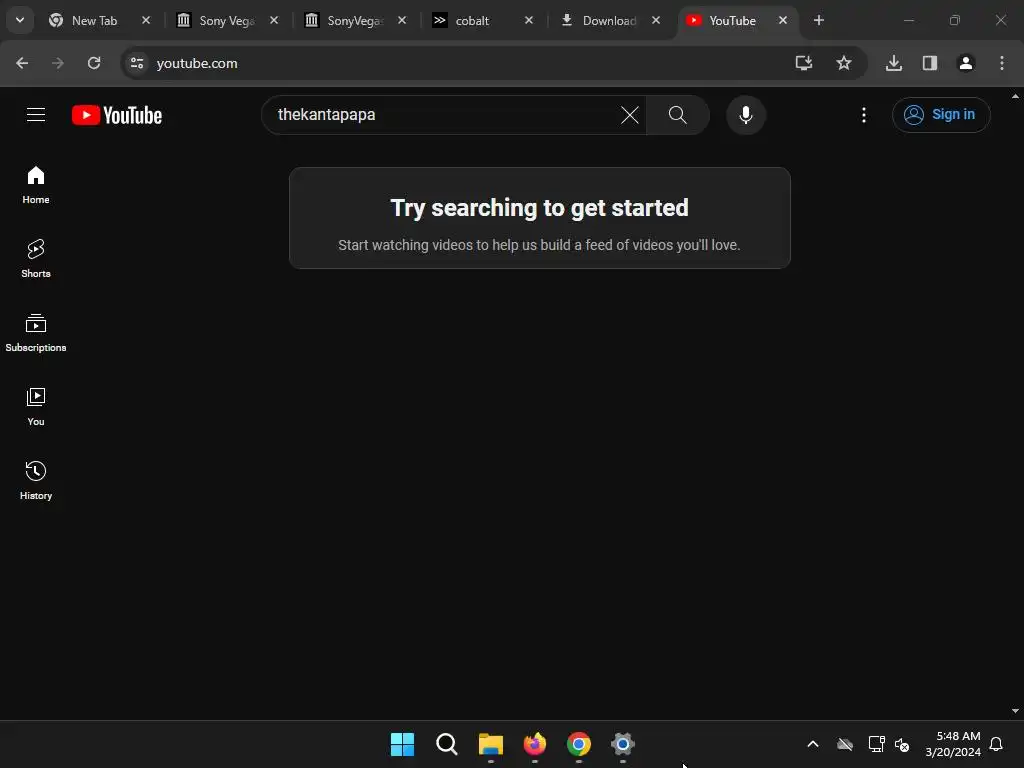Go back with the browser back arrow
The height and width of the screenshot is (768, 1024).
click(22, 63)
